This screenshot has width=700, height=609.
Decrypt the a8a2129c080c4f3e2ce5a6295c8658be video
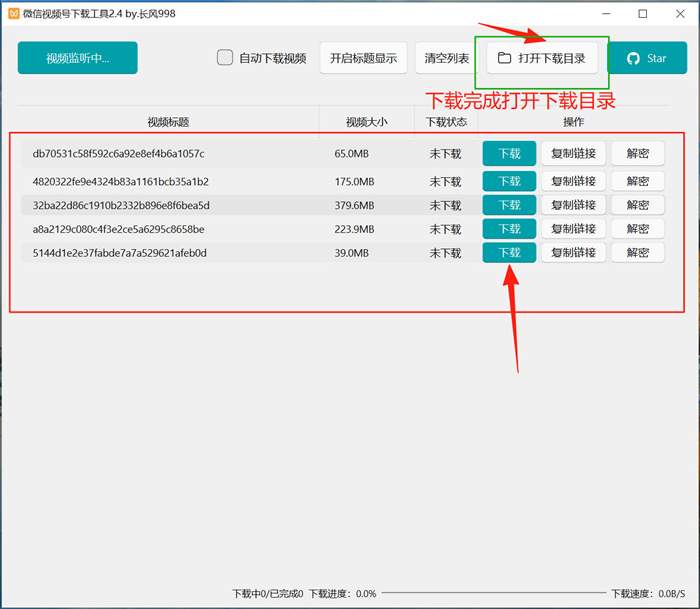[x=638, y=229]
